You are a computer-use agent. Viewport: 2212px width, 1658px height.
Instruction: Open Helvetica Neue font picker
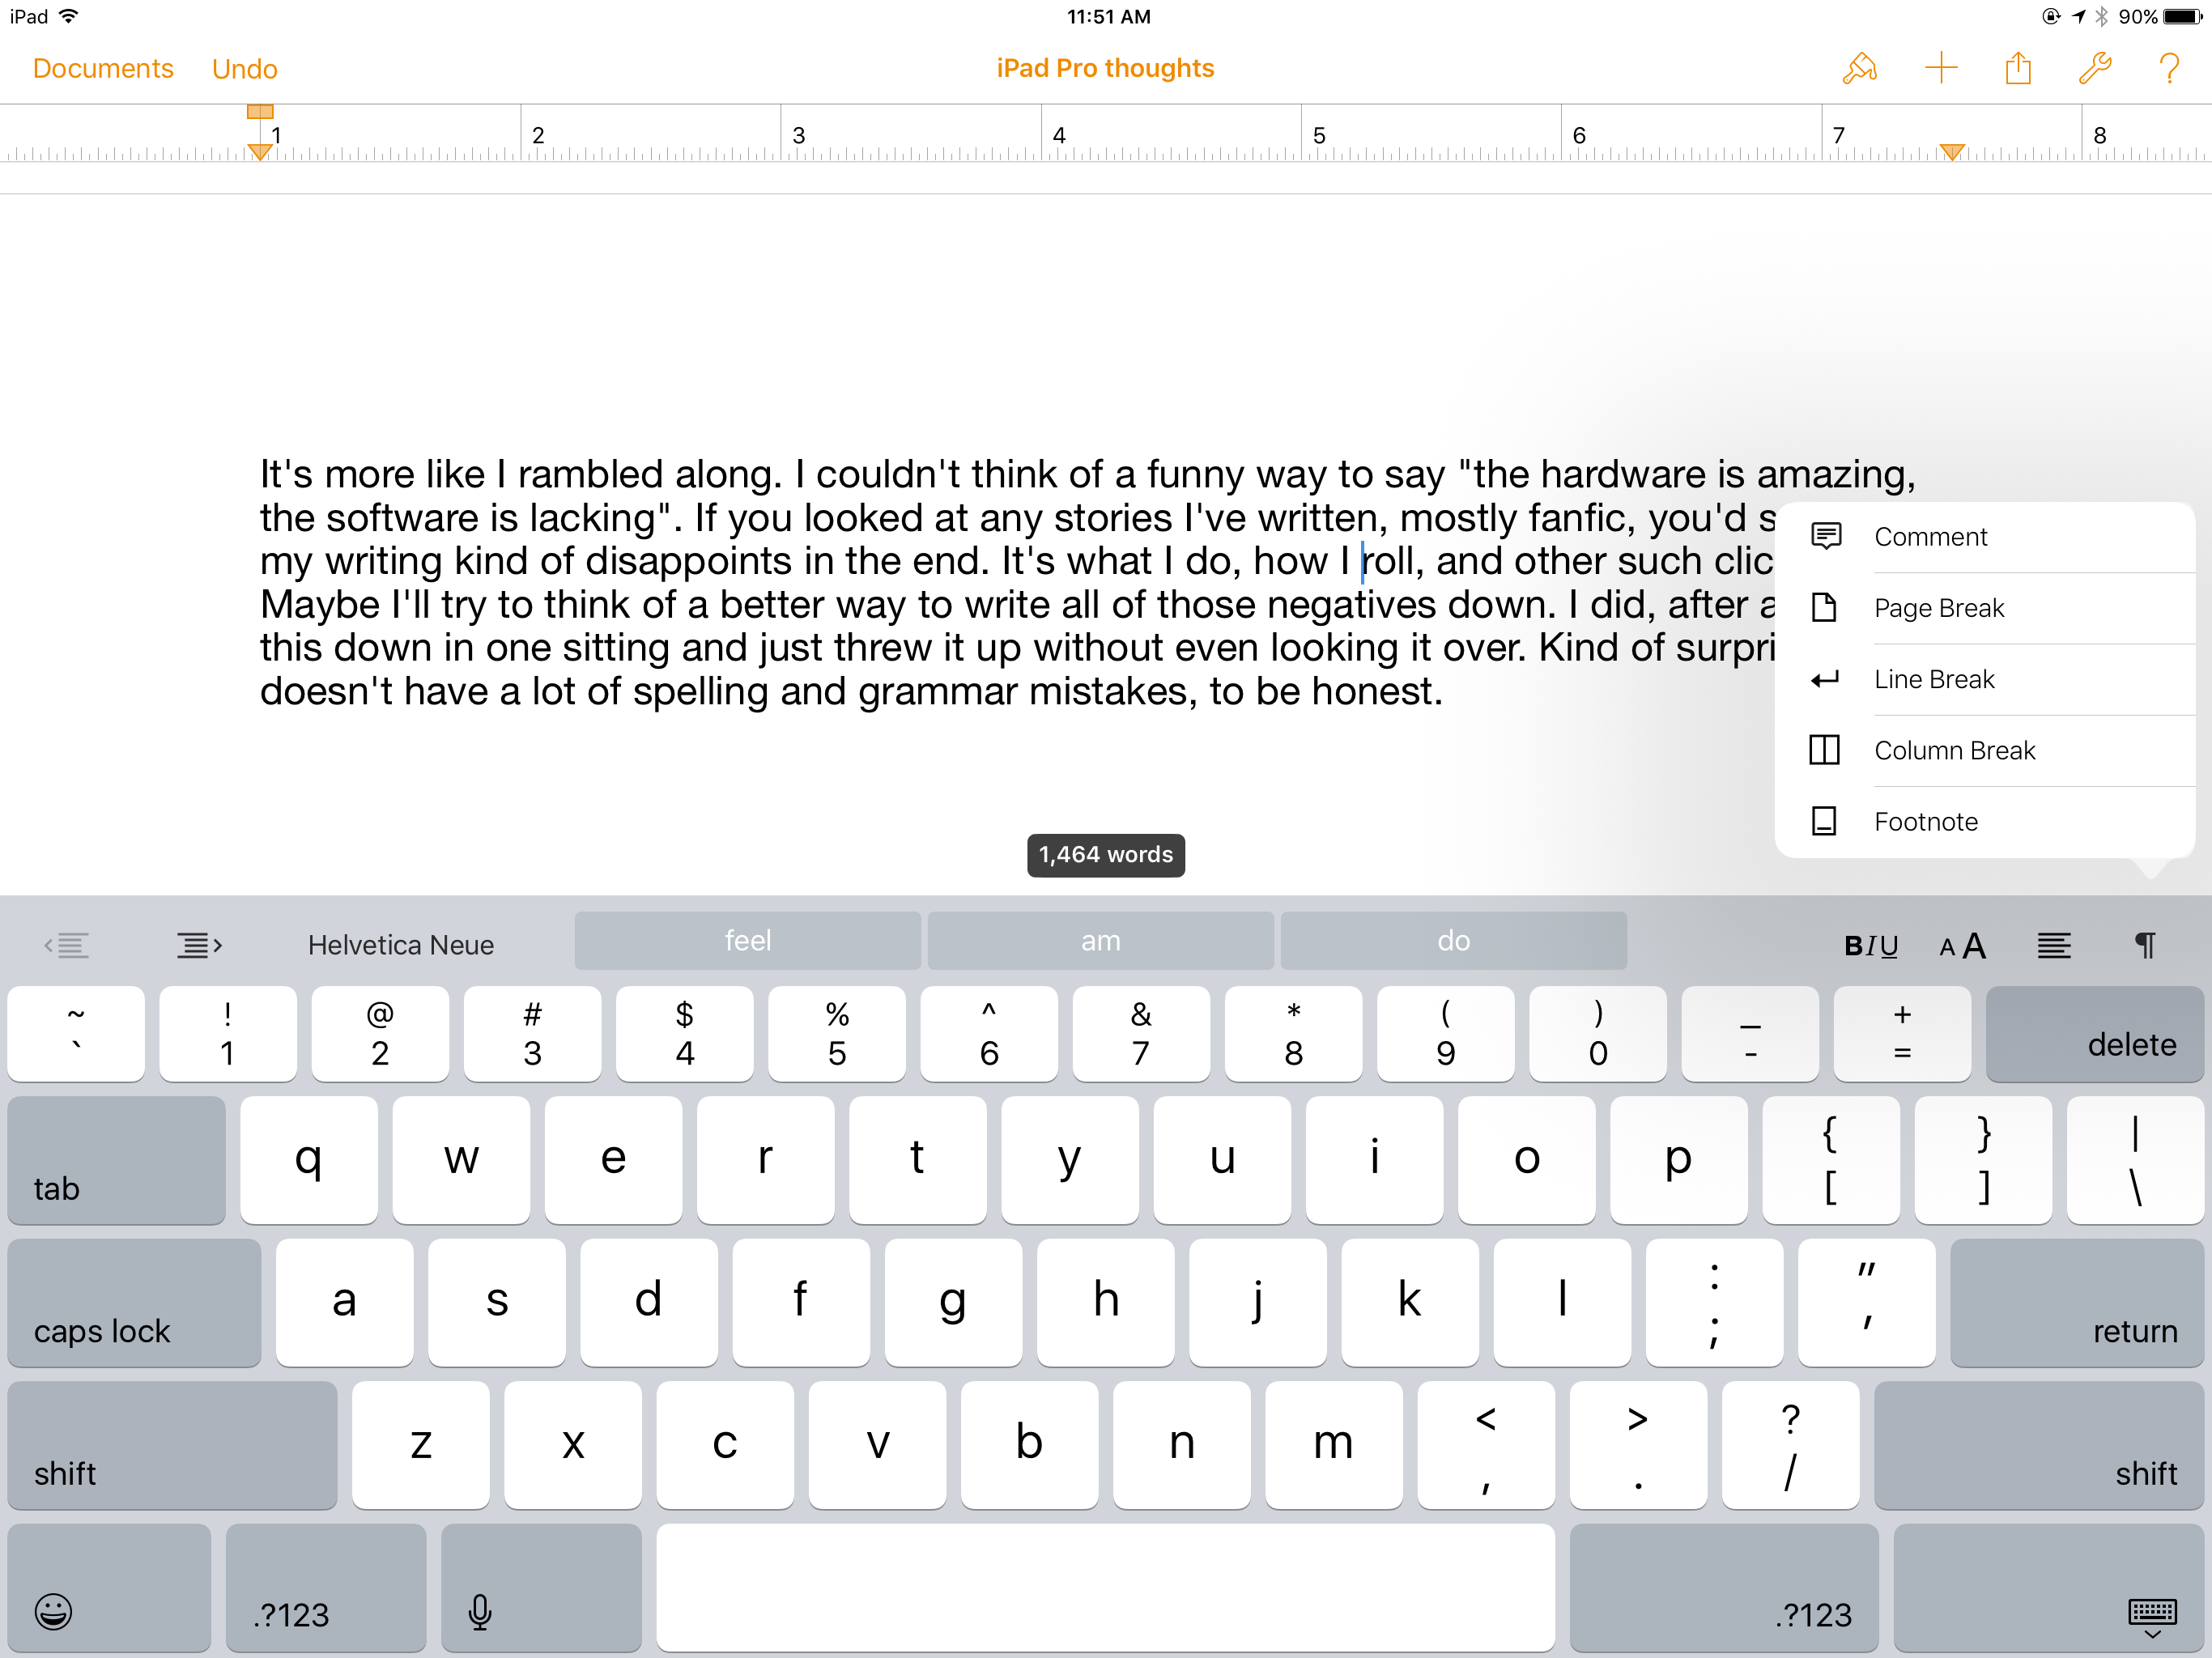pyautogui.click(x=401, y=945)
